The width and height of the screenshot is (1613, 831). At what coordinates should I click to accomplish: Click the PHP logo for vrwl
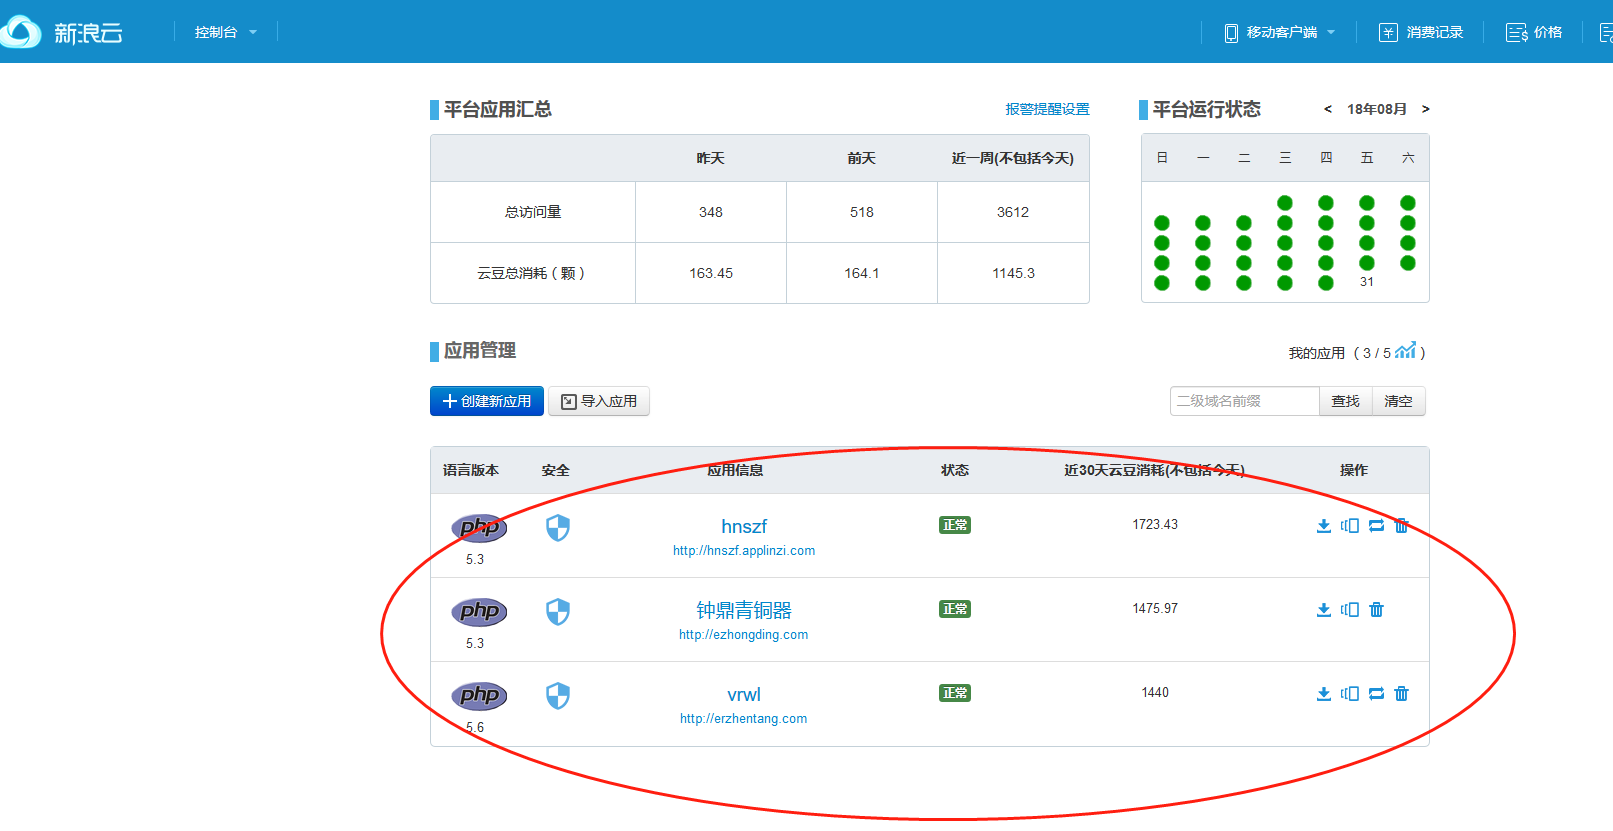479,695
